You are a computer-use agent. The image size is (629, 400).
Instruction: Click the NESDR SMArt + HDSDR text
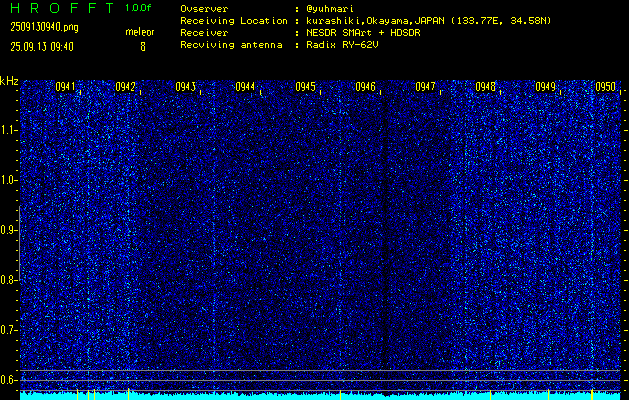(x=363, y=33)
